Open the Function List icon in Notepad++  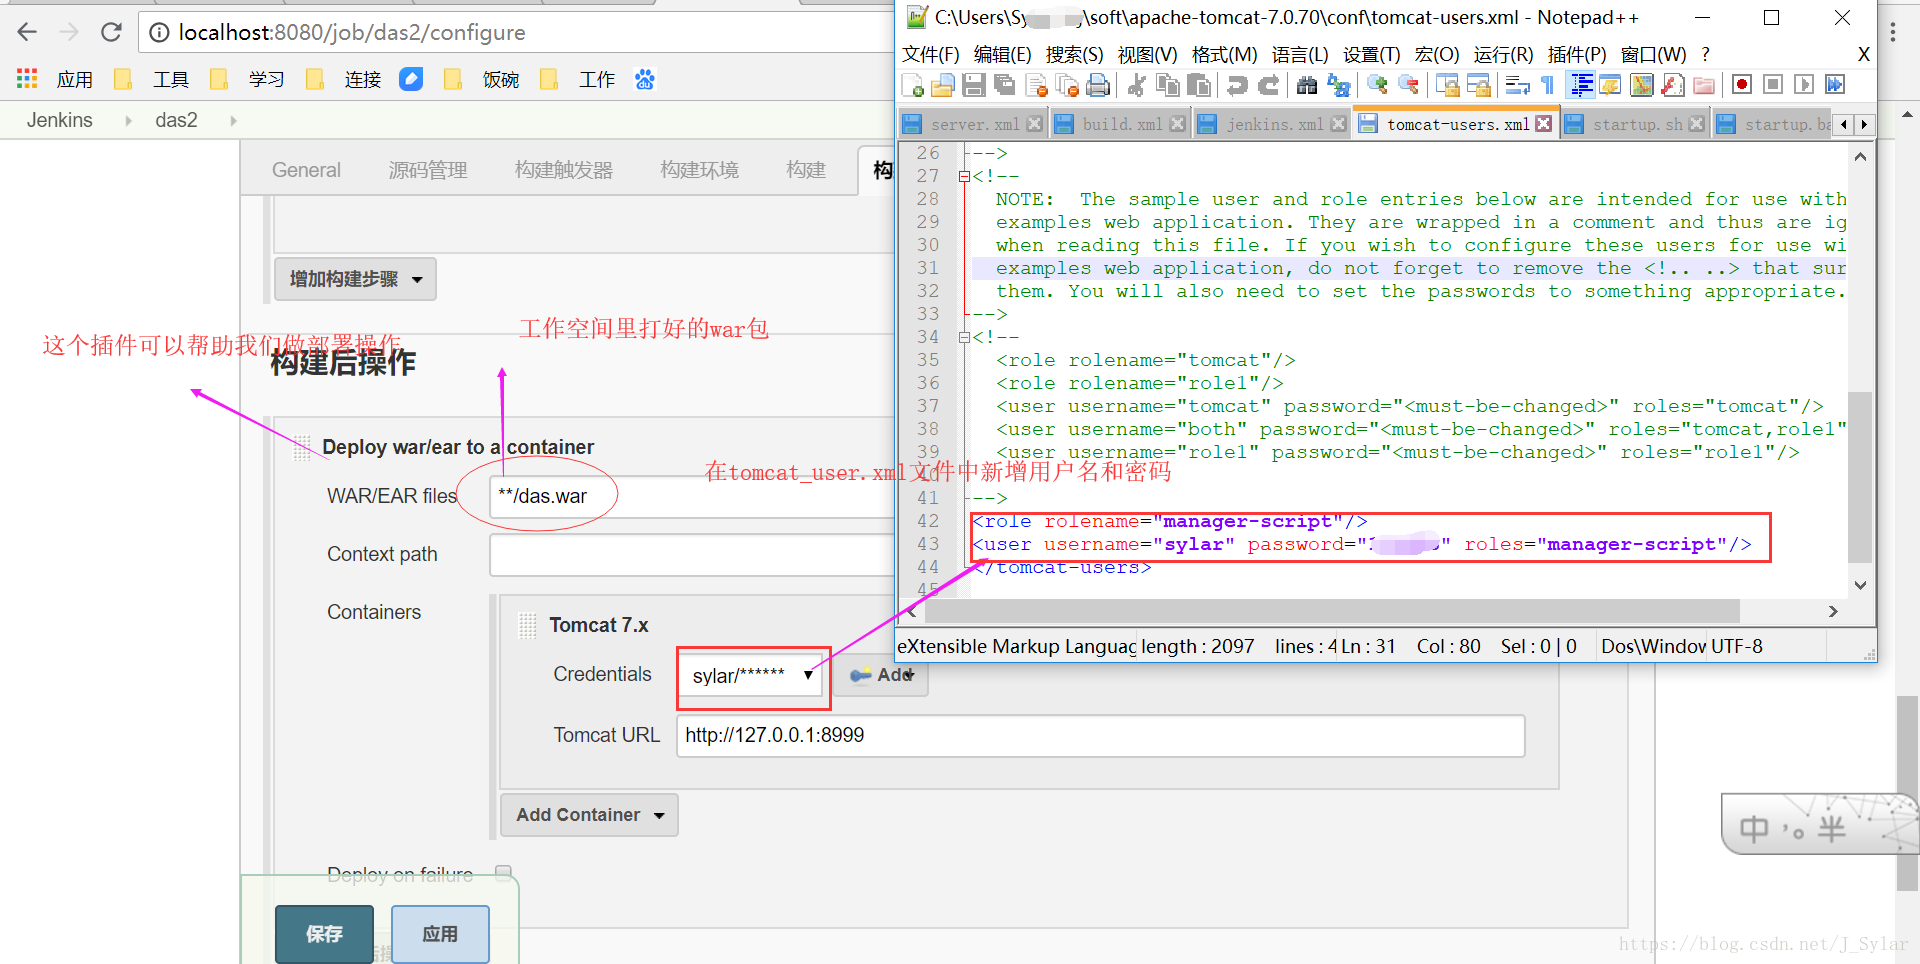[x=1673, y=85]
